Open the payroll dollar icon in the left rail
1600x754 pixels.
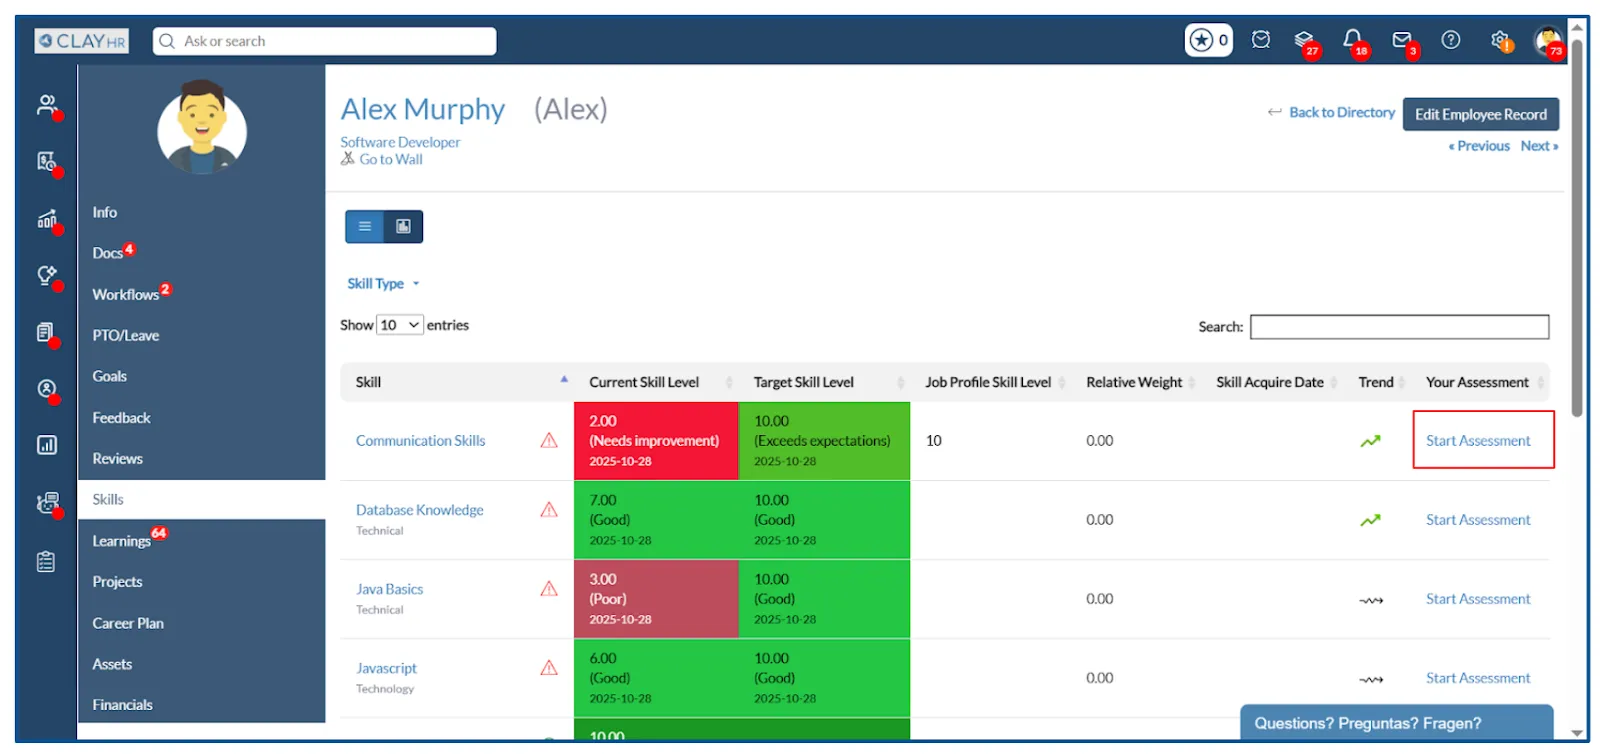[46, 161]
